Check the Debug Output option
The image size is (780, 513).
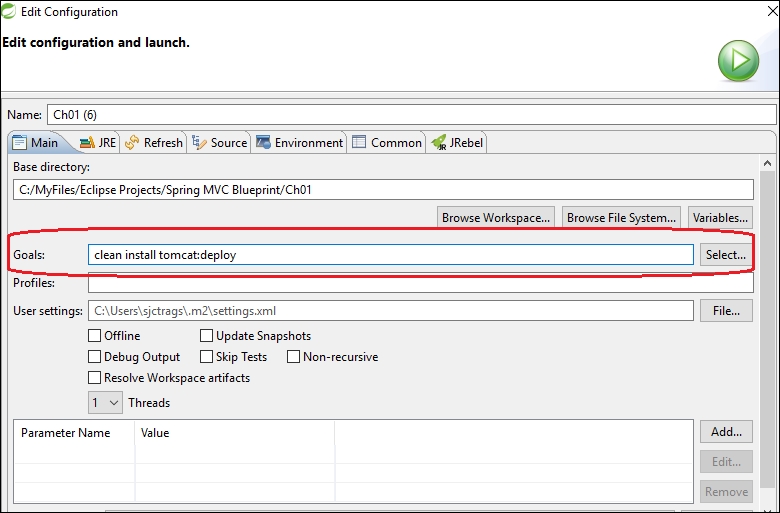95,357
